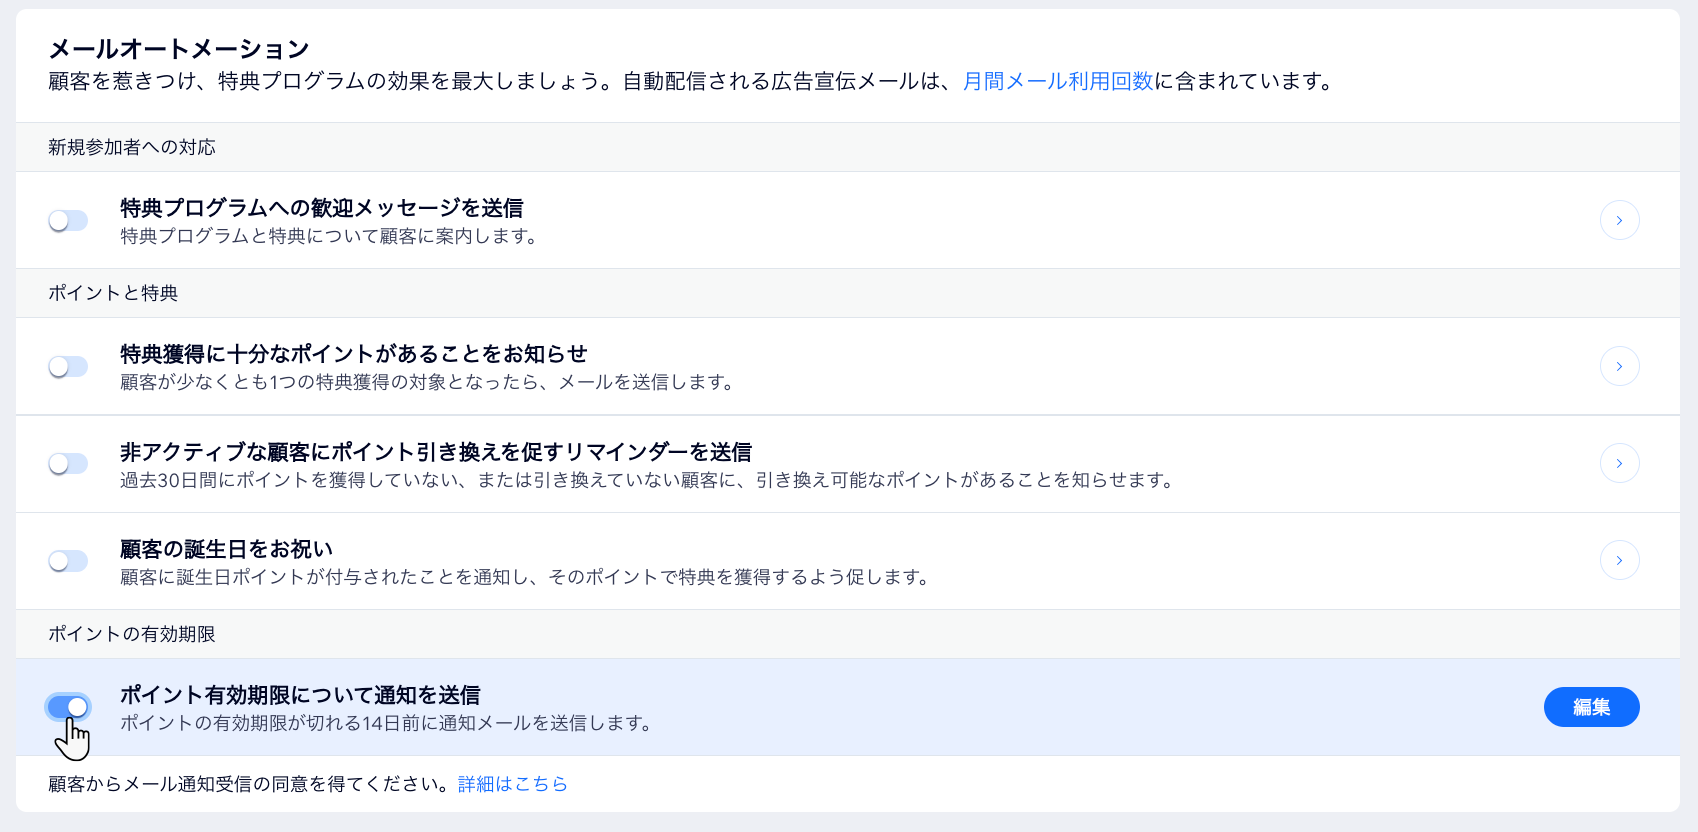This screenshot has width=1698, height=832.
Task: Click the ポイント有効期限 notification description
Action: [385, 724]
